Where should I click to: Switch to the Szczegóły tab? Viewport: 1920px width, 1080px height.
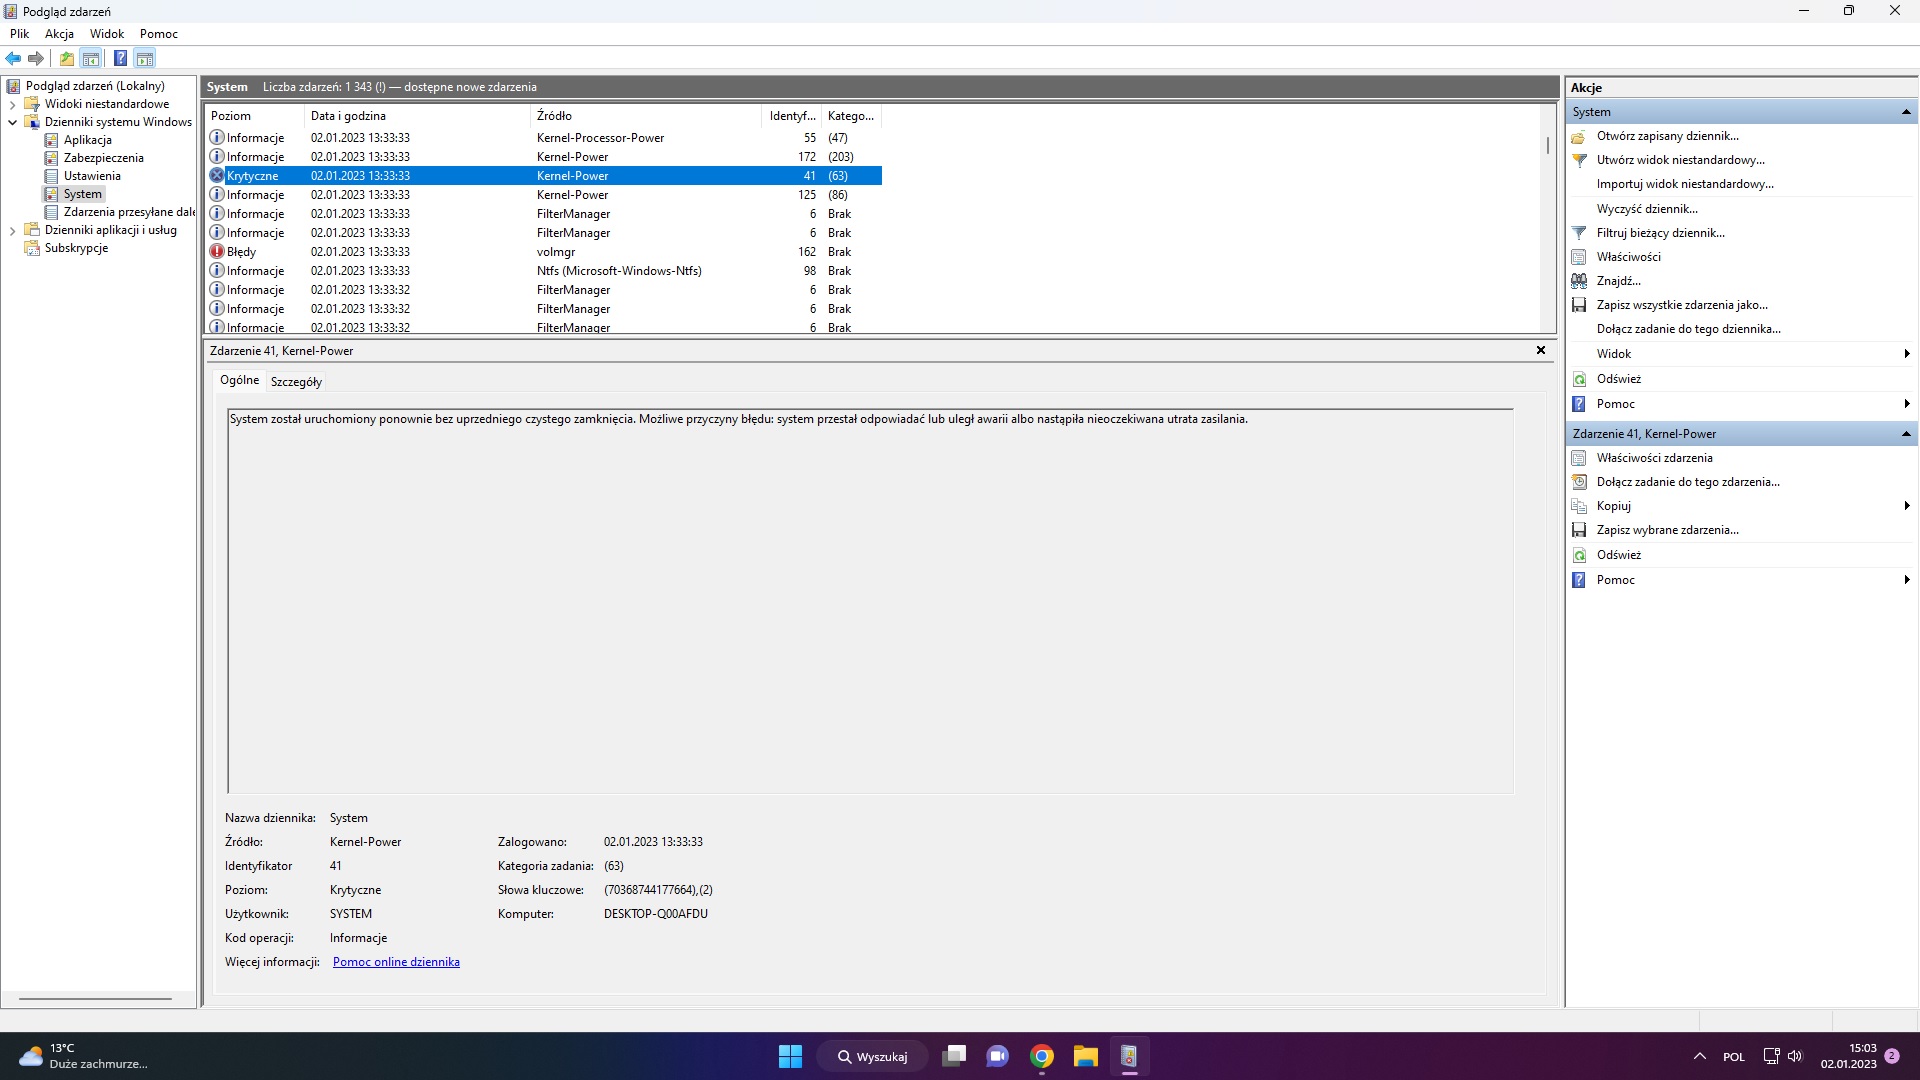point(295,381)
